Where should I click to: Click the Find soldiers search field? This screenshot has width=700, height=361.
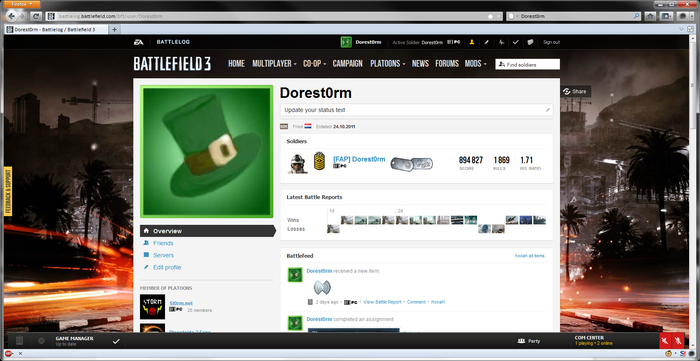(527, 65)
